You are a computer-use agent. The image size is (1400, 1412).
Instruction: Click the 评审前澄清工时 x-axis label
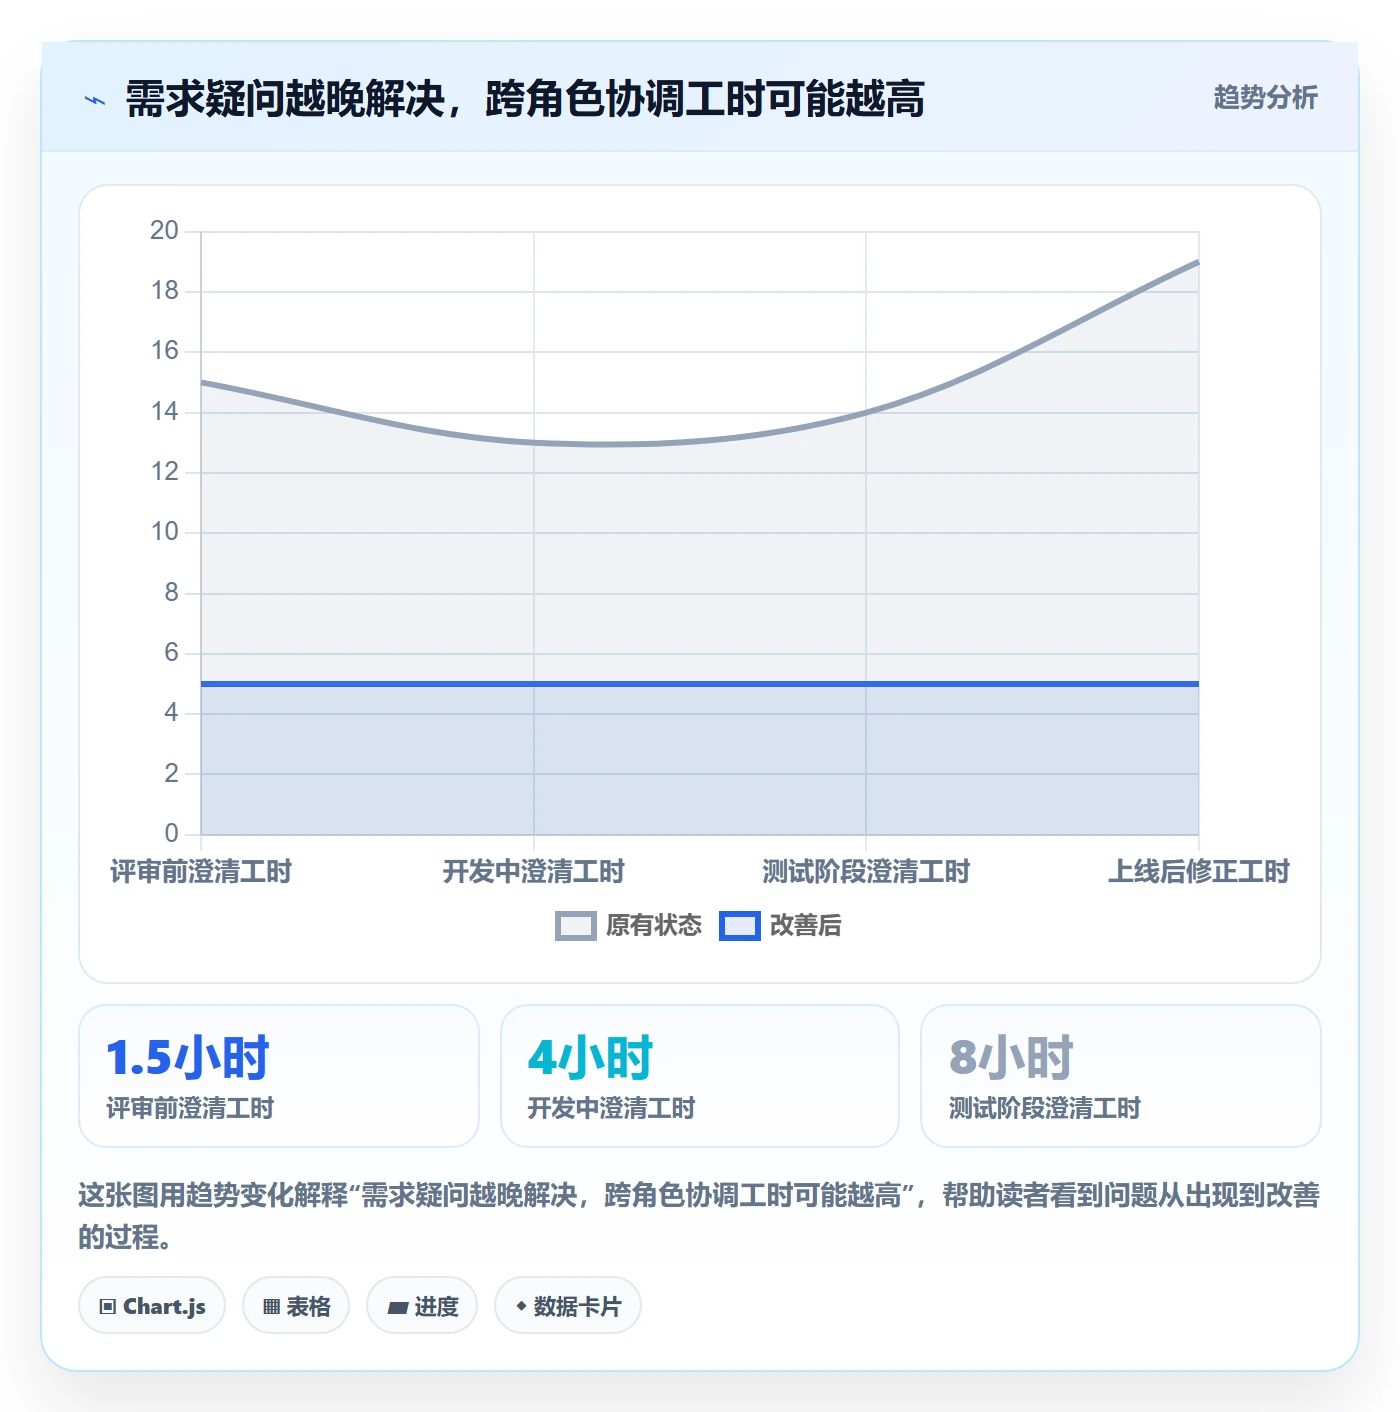tap(201, 872)
